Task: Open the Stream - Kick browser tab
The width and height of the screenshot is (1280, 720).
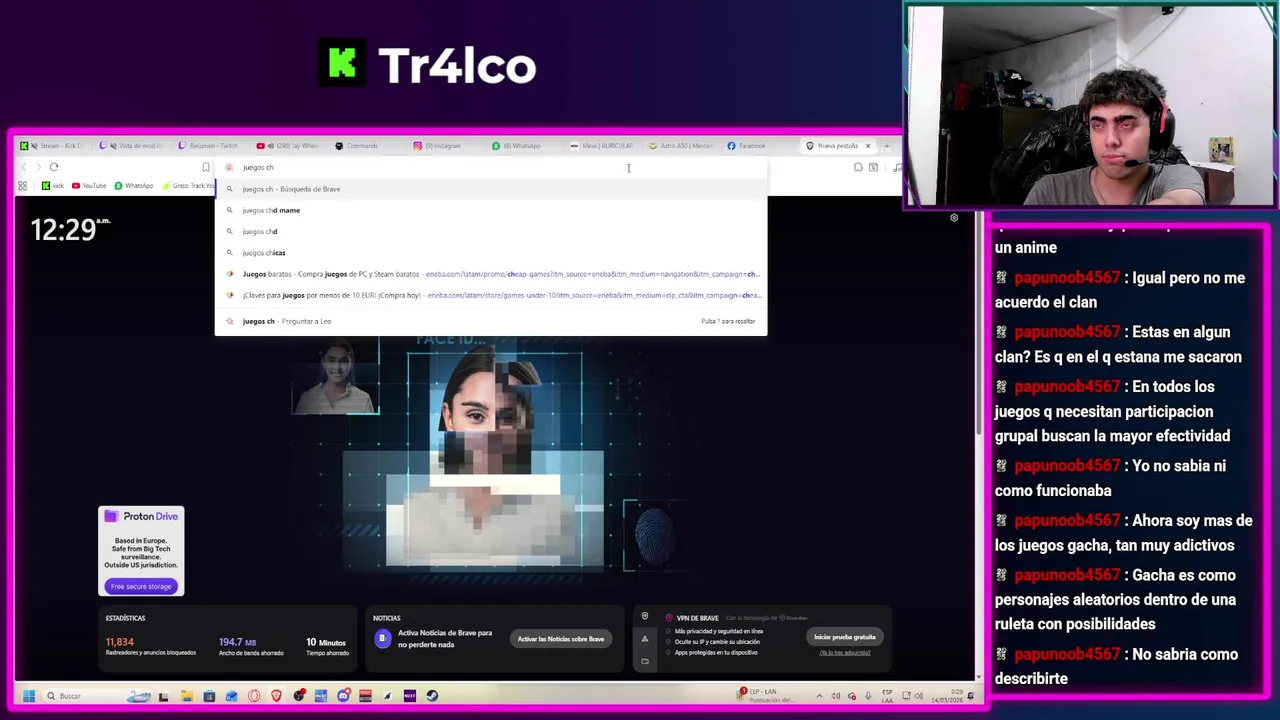Action: [53, 146]
